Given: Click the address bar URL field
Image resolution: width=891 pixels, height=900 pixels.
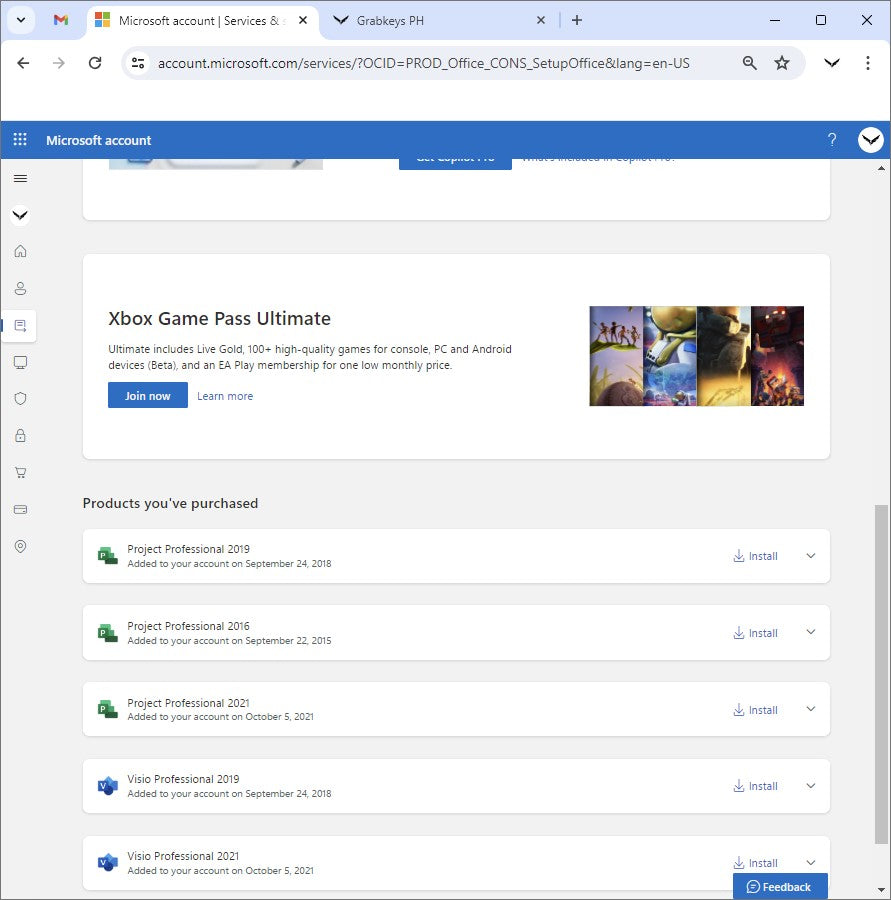Looking at the screenshot, I should click(x=424, y=63).
